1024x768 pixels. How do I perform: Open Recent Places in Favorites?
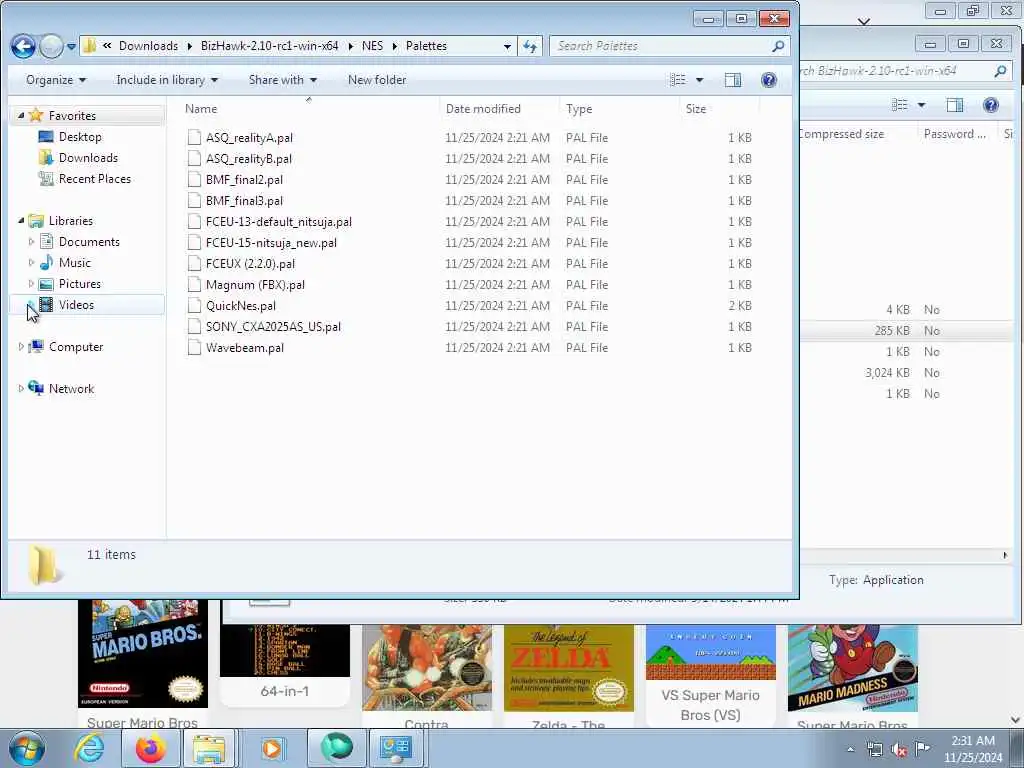point(95,178)
